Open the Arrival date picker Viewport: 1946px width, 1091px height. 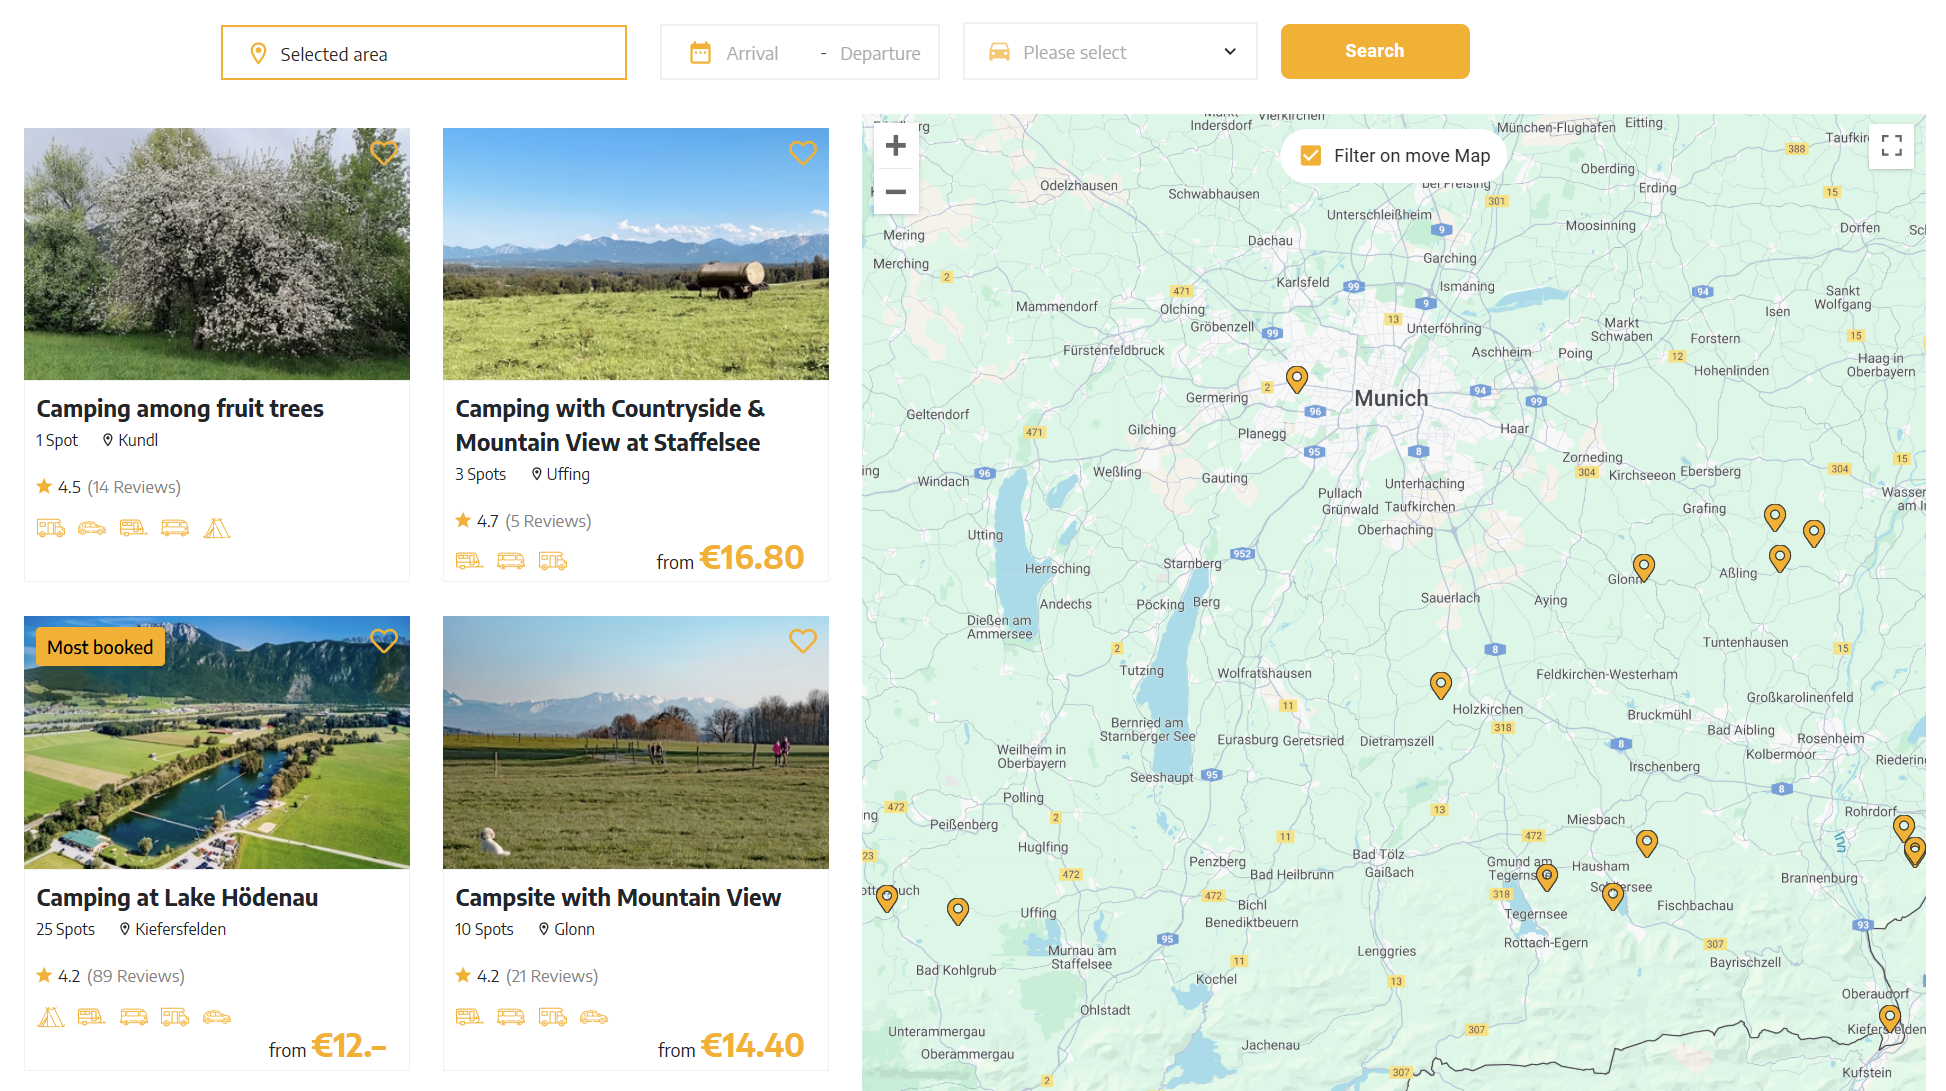pyautogui.click(x=751, y=53)
